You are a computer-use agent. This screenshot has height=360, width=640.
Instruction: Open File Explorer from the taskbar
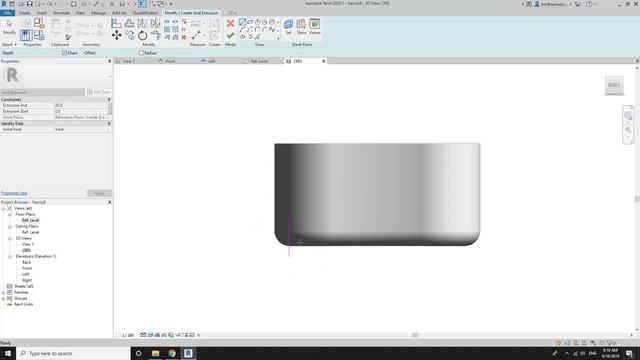coord(156,353)
